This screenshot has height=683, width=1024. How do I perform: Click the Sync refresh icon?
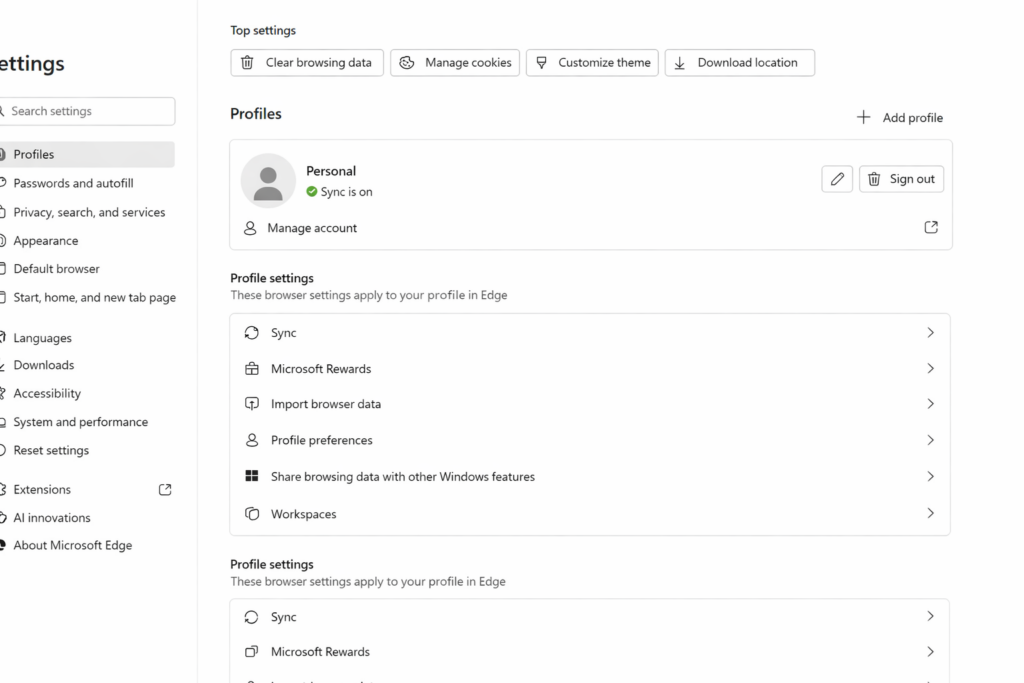pos(251,332)
